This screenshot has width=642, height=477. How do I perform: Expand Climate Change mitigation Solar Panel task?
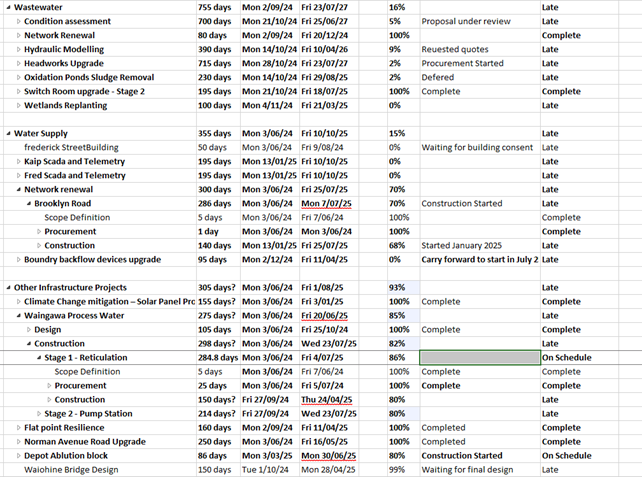coord(18,302)
